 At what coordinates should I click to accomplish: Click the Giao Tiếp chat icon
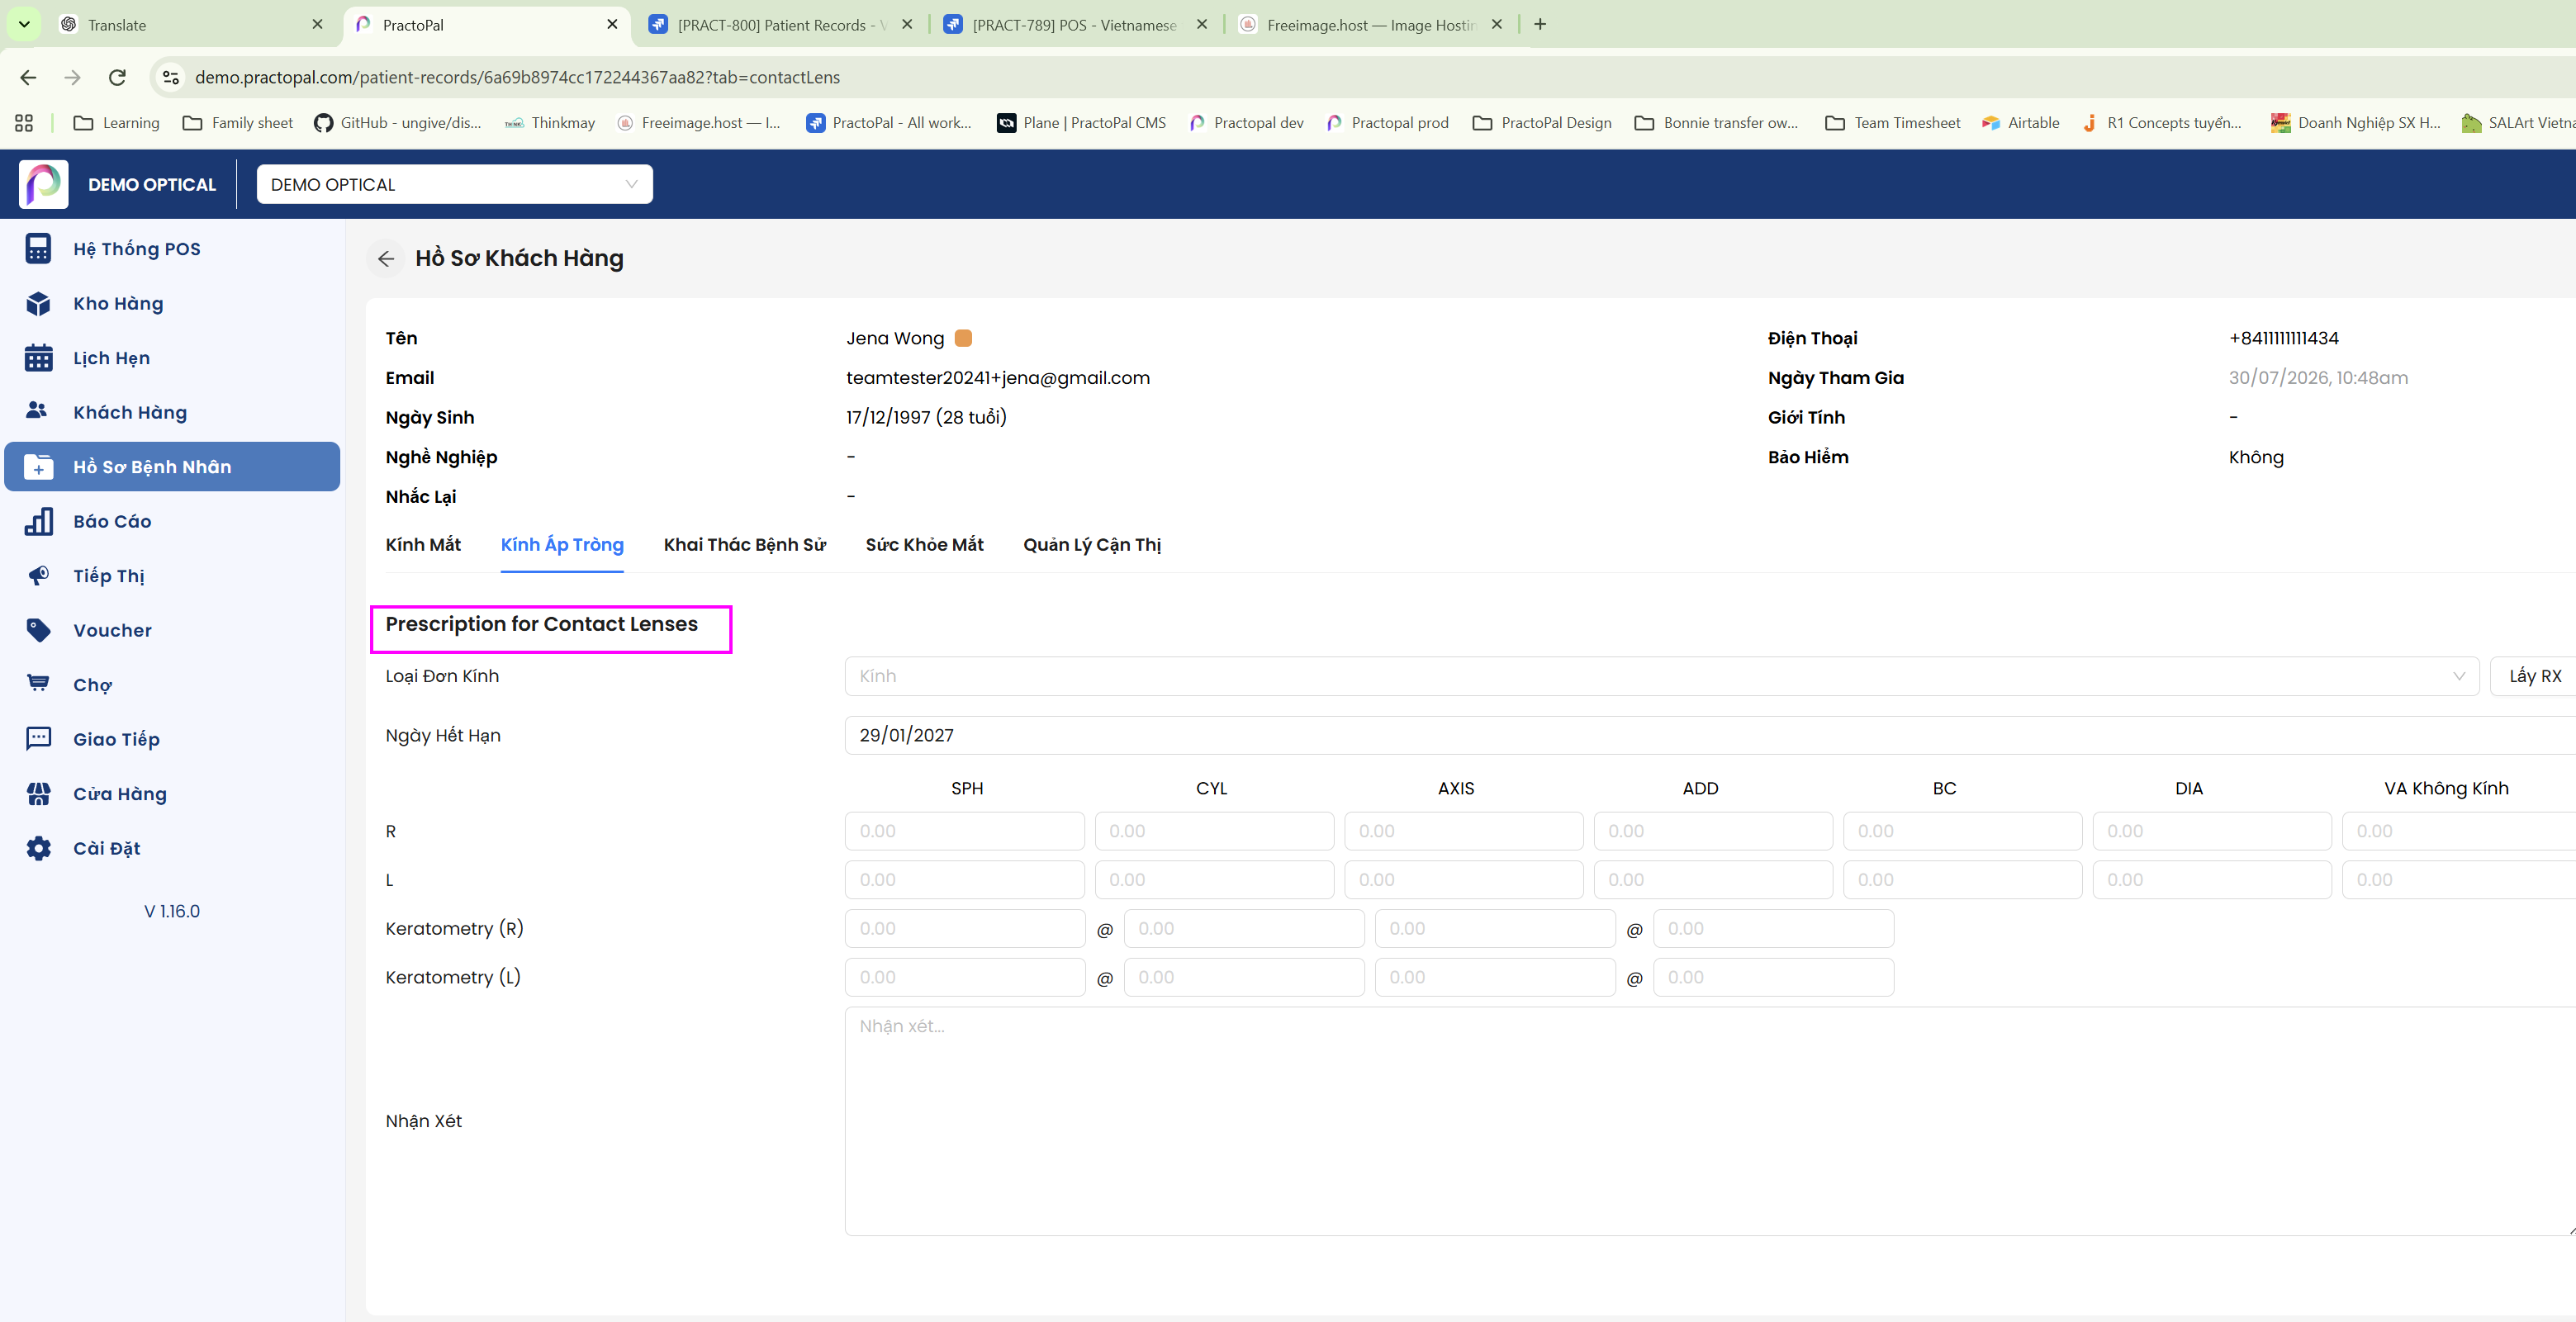coord(38,739)
